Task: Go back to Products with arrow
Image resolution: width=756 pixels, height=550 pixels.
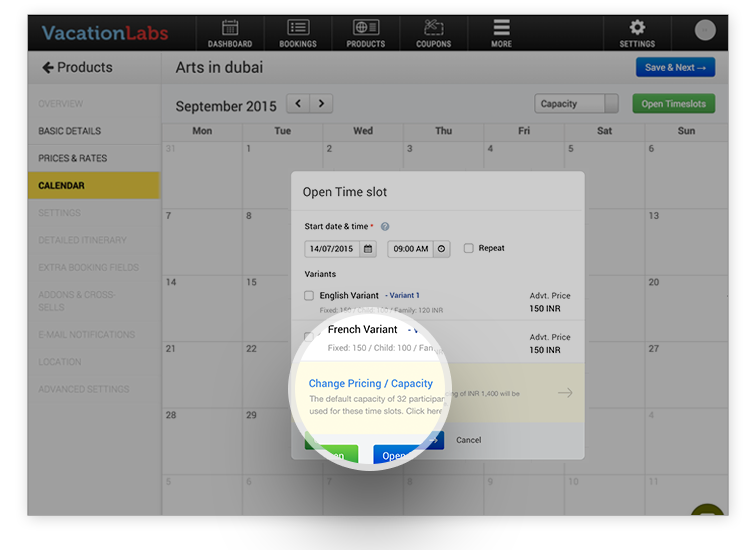Action: point(78,67)
